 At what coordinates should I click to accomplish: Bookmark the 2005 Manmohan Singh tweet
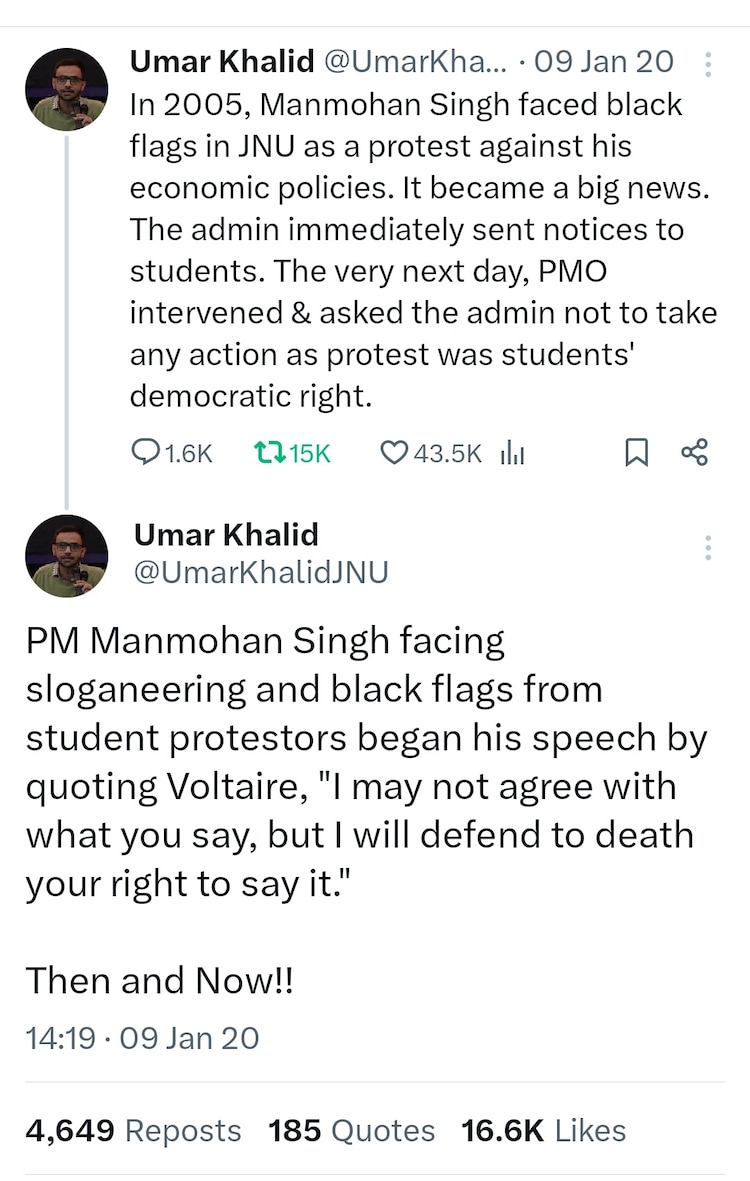(x=636, y=453)
